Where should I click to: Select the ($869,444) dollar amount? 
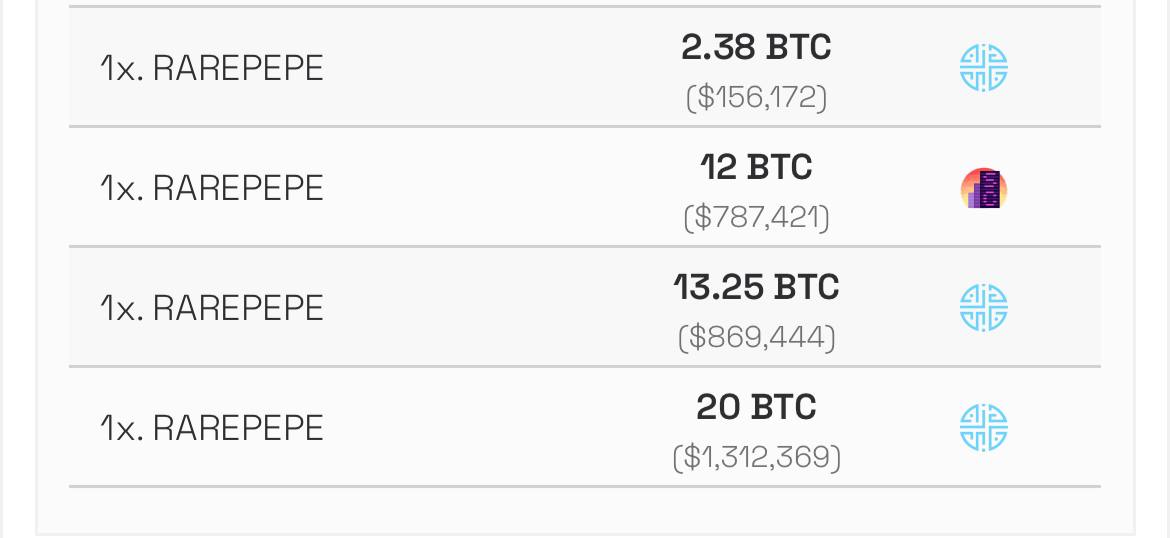click(x=756, y=337)
